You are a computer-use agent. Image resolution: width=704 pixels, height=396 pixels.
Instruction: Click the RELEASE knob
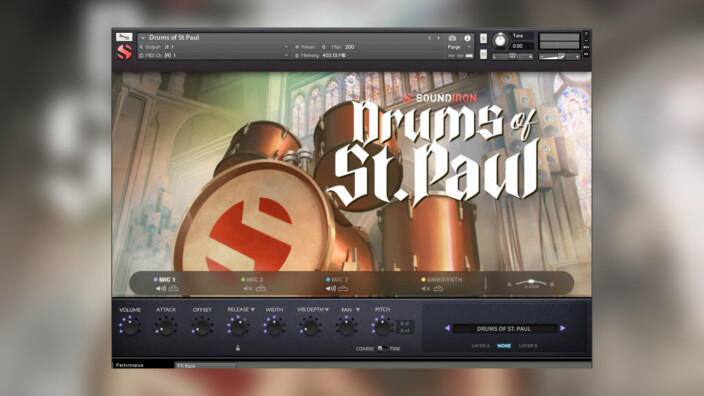[238, 326]
